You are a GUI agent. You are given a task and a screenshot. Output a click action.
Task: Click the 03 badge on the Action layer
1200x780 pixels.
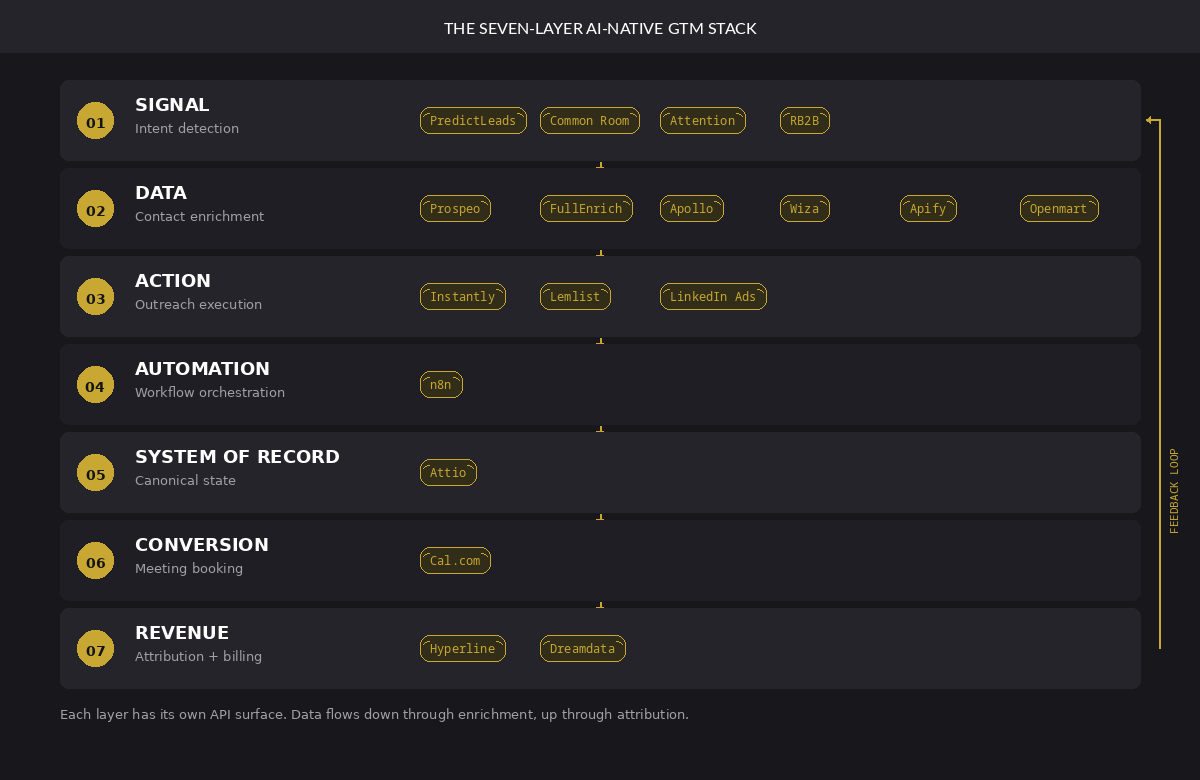click(x=95, y=297)
